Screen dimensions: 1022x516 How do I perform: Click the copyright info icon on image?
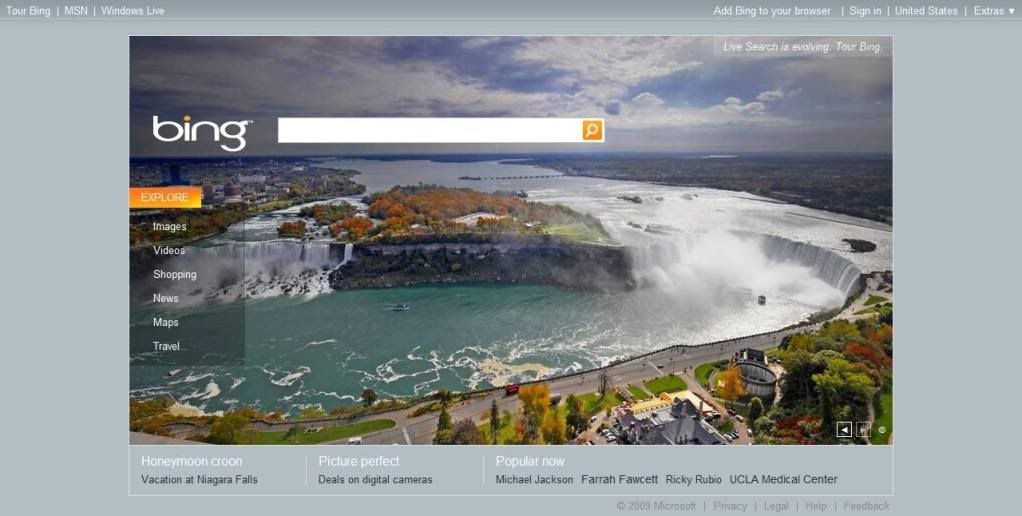[x=882, y=429]
